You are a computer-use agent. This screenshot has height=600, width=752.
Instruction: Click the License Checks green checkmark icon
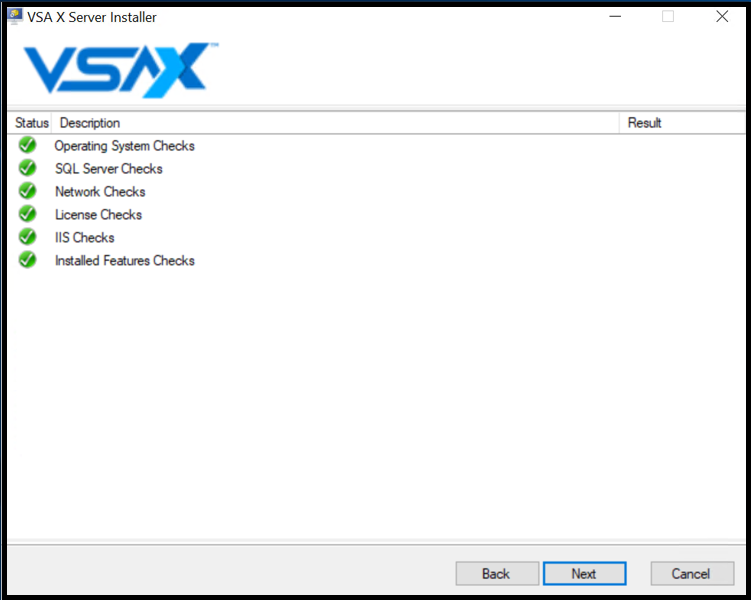(27, 214)
